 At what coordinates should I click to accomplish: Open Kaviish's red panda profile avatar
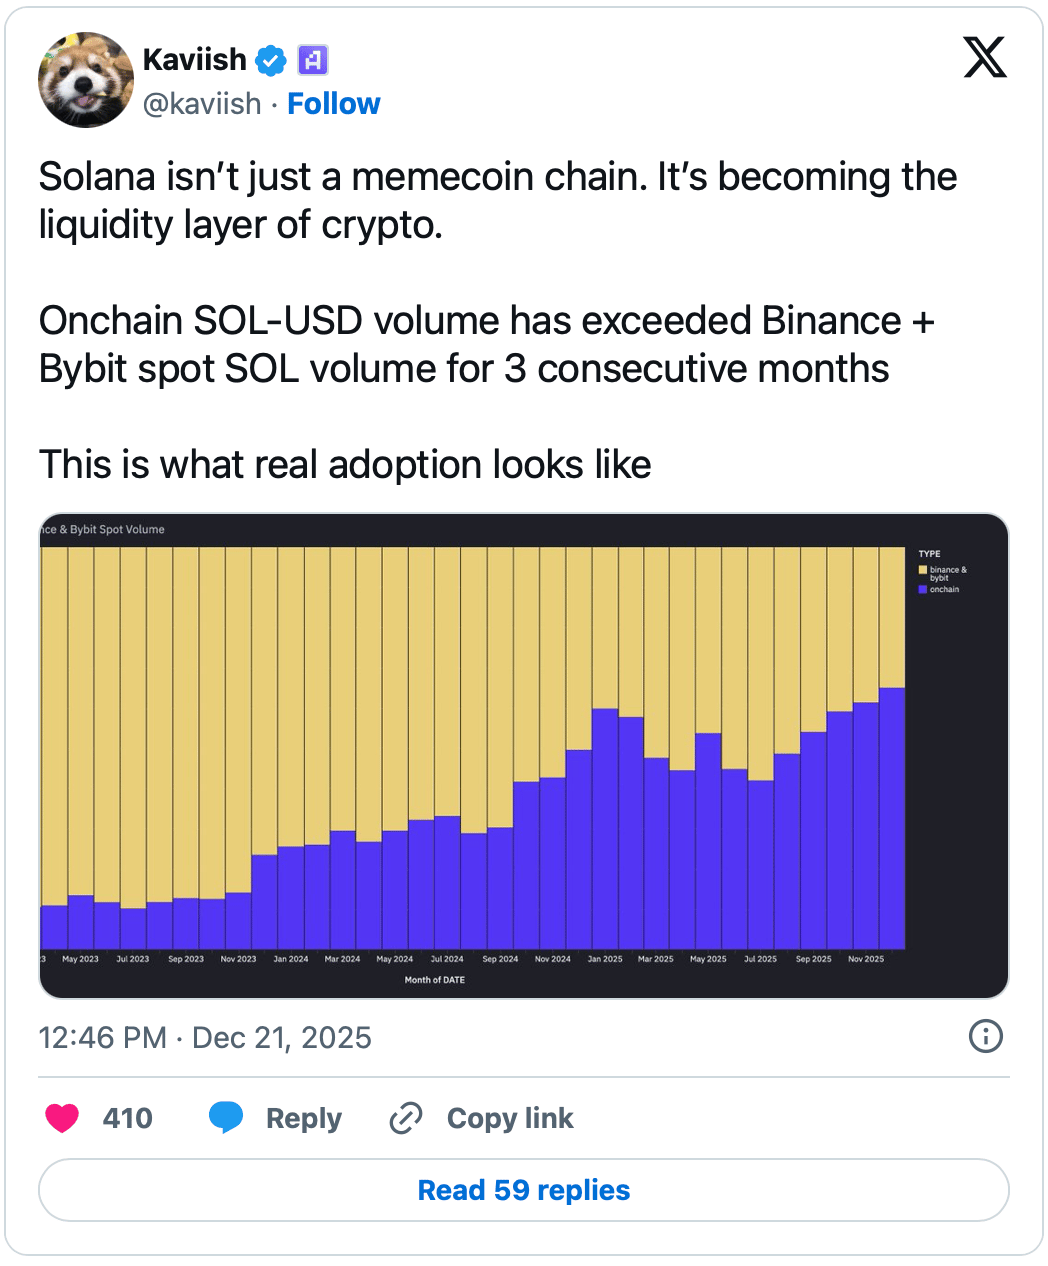[86, 80]
